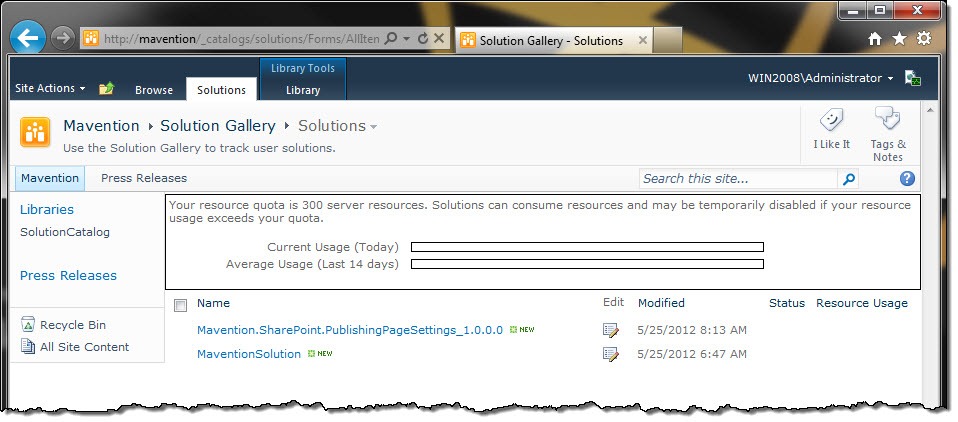
Task: Open the Library ribbon tab
Action: tap(303, 90)
